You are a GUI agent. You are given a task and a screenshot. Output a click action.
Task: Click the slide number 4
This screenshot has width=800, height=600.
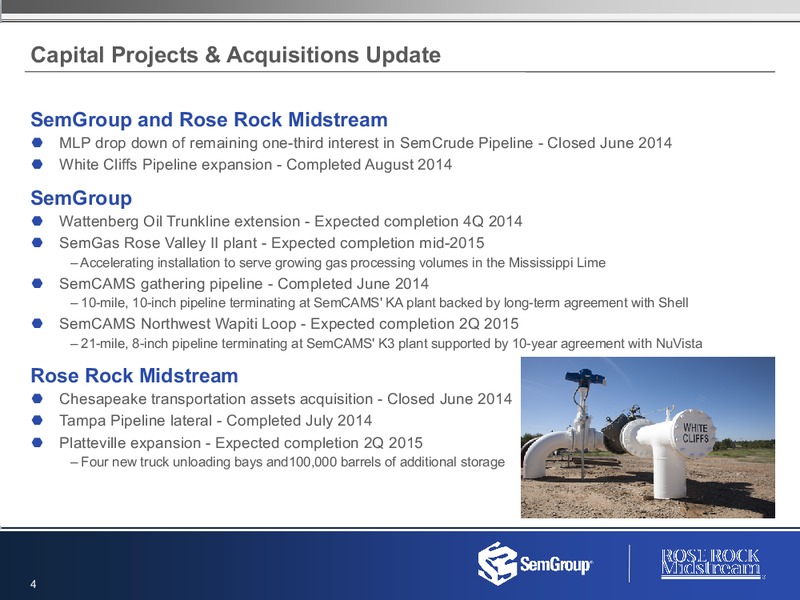click(34, 585)
